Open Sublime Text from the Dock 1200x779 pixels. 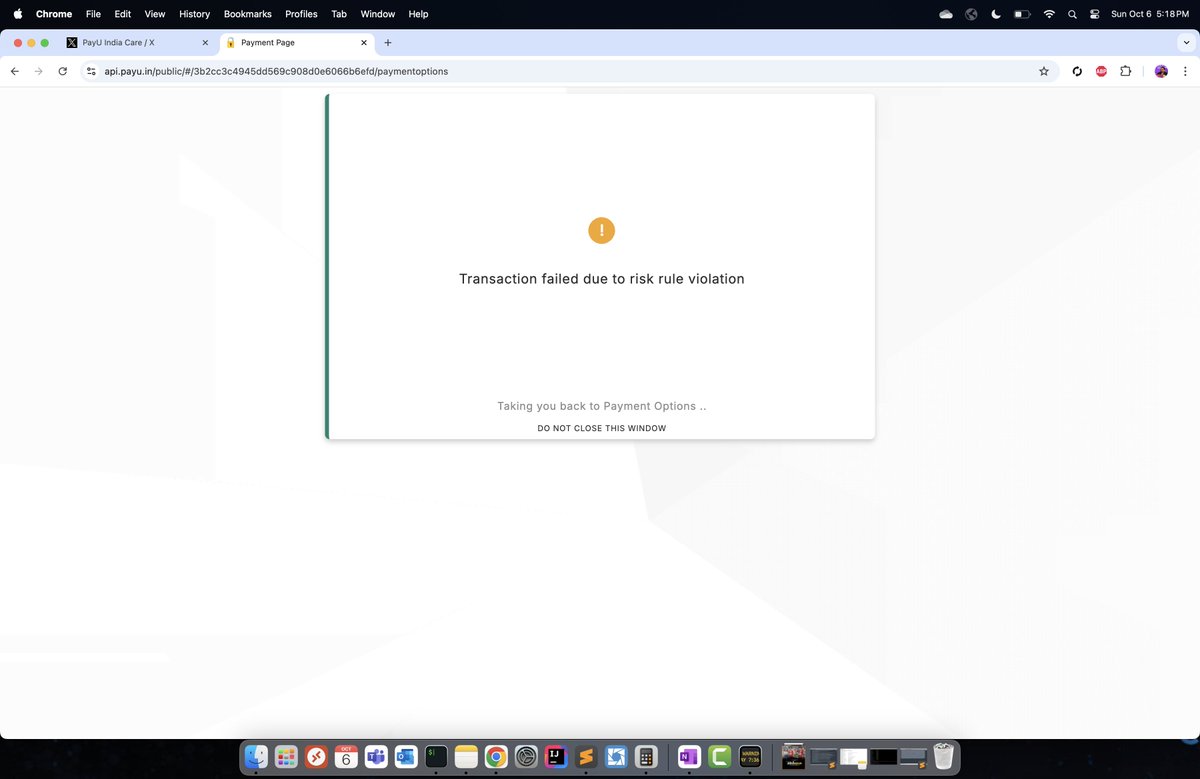point(586,757)
